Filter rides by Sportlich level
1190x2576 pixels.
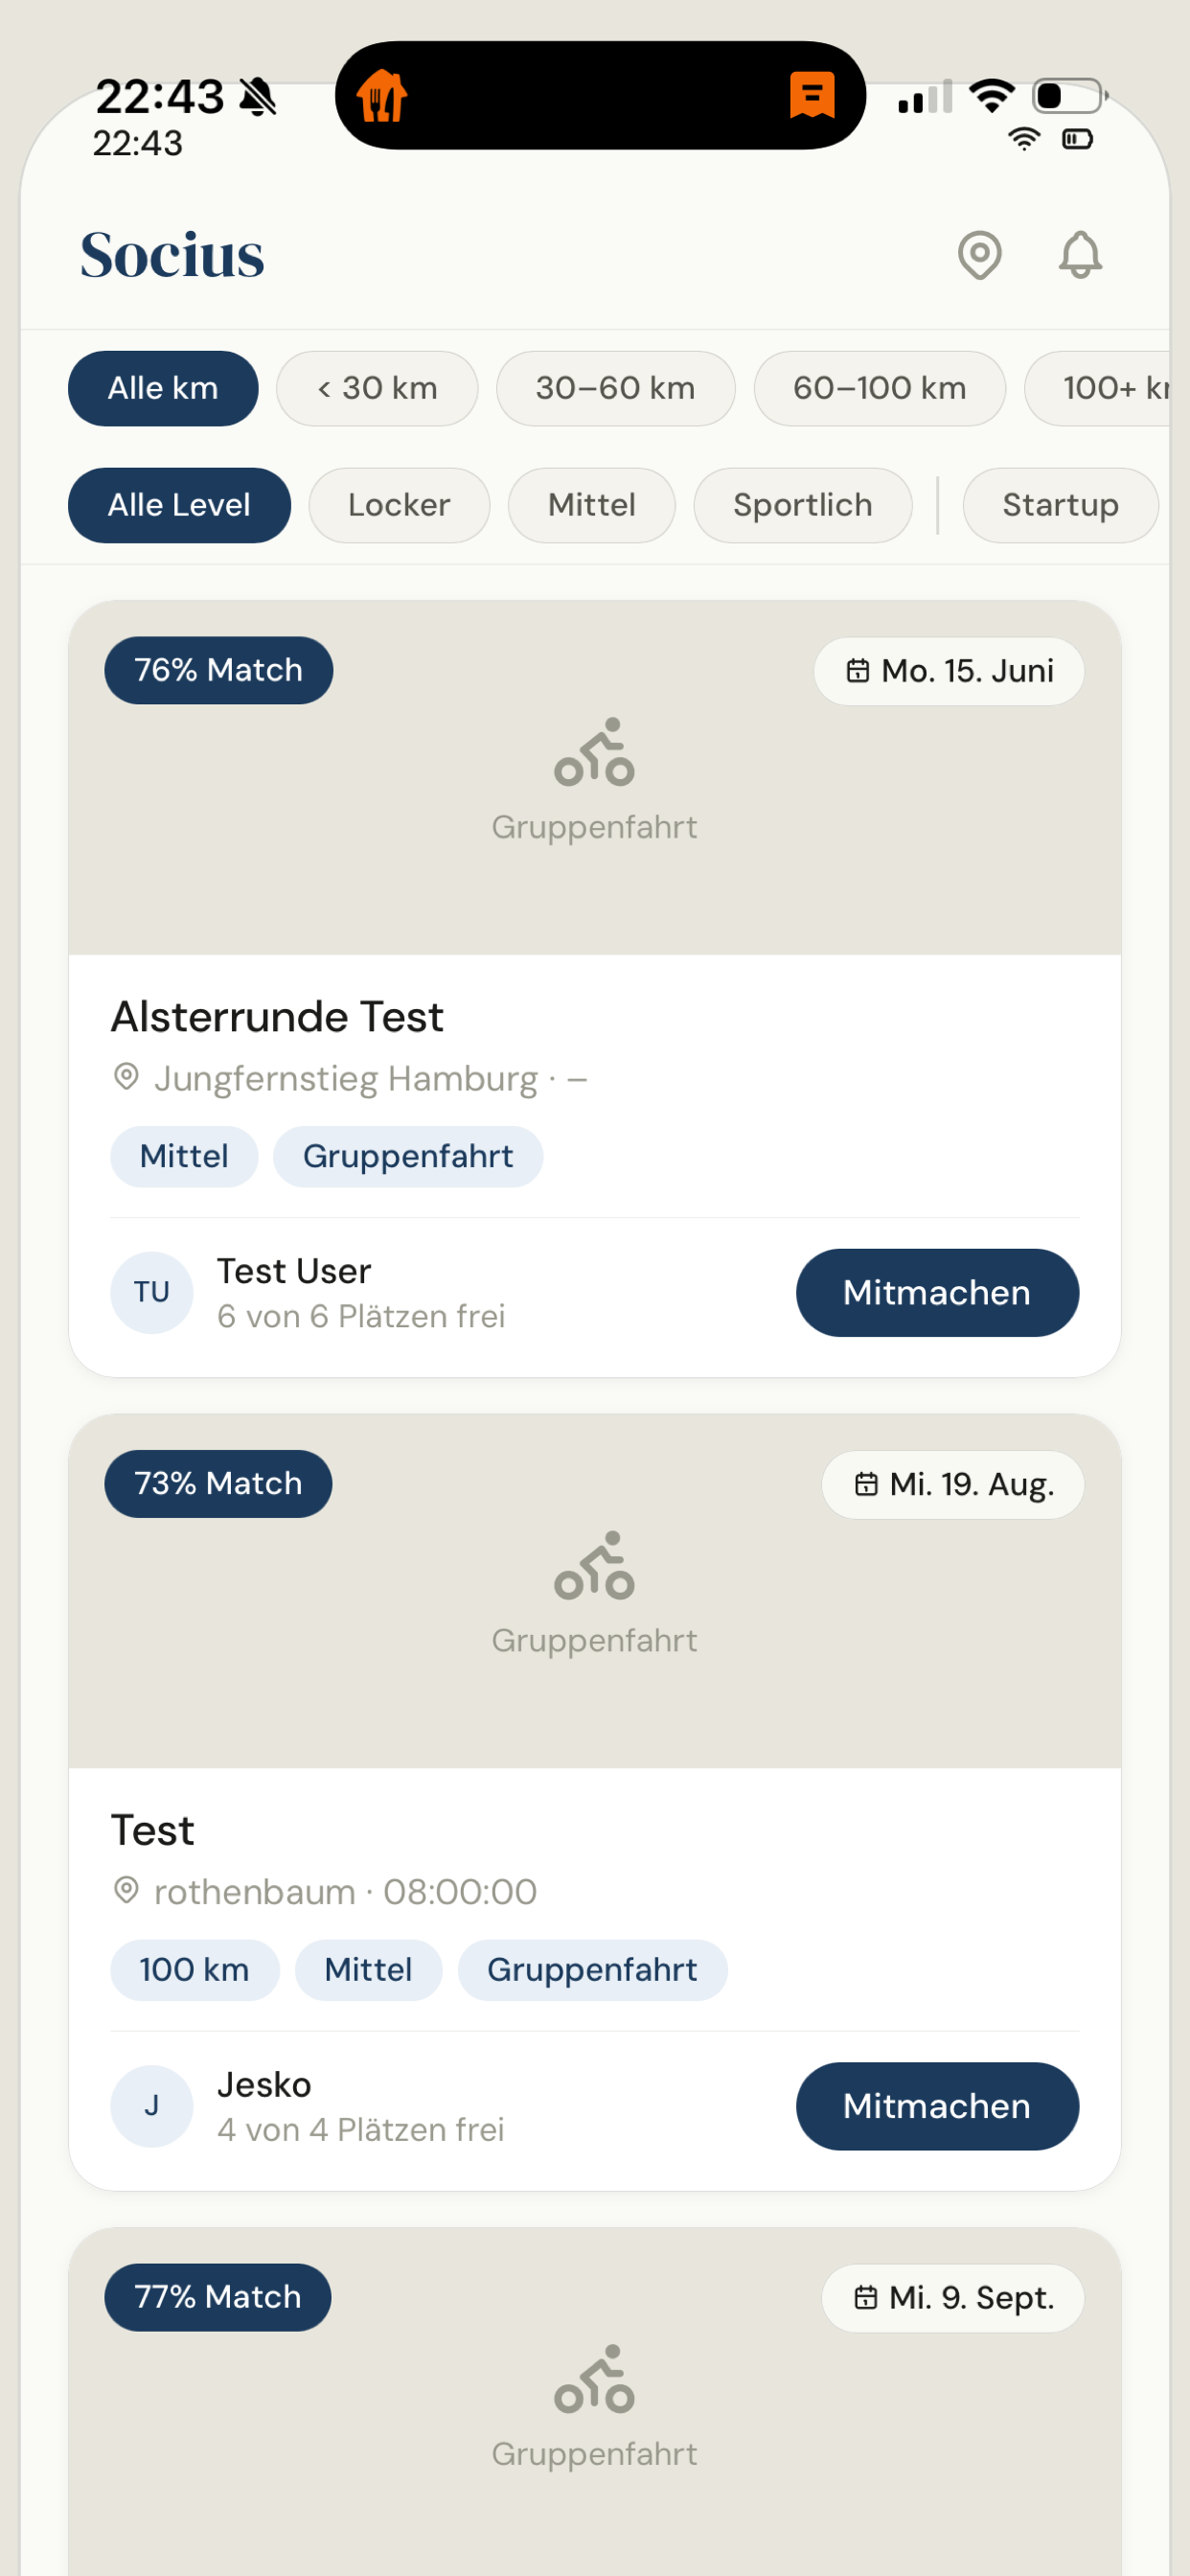[x=802, y=505]
